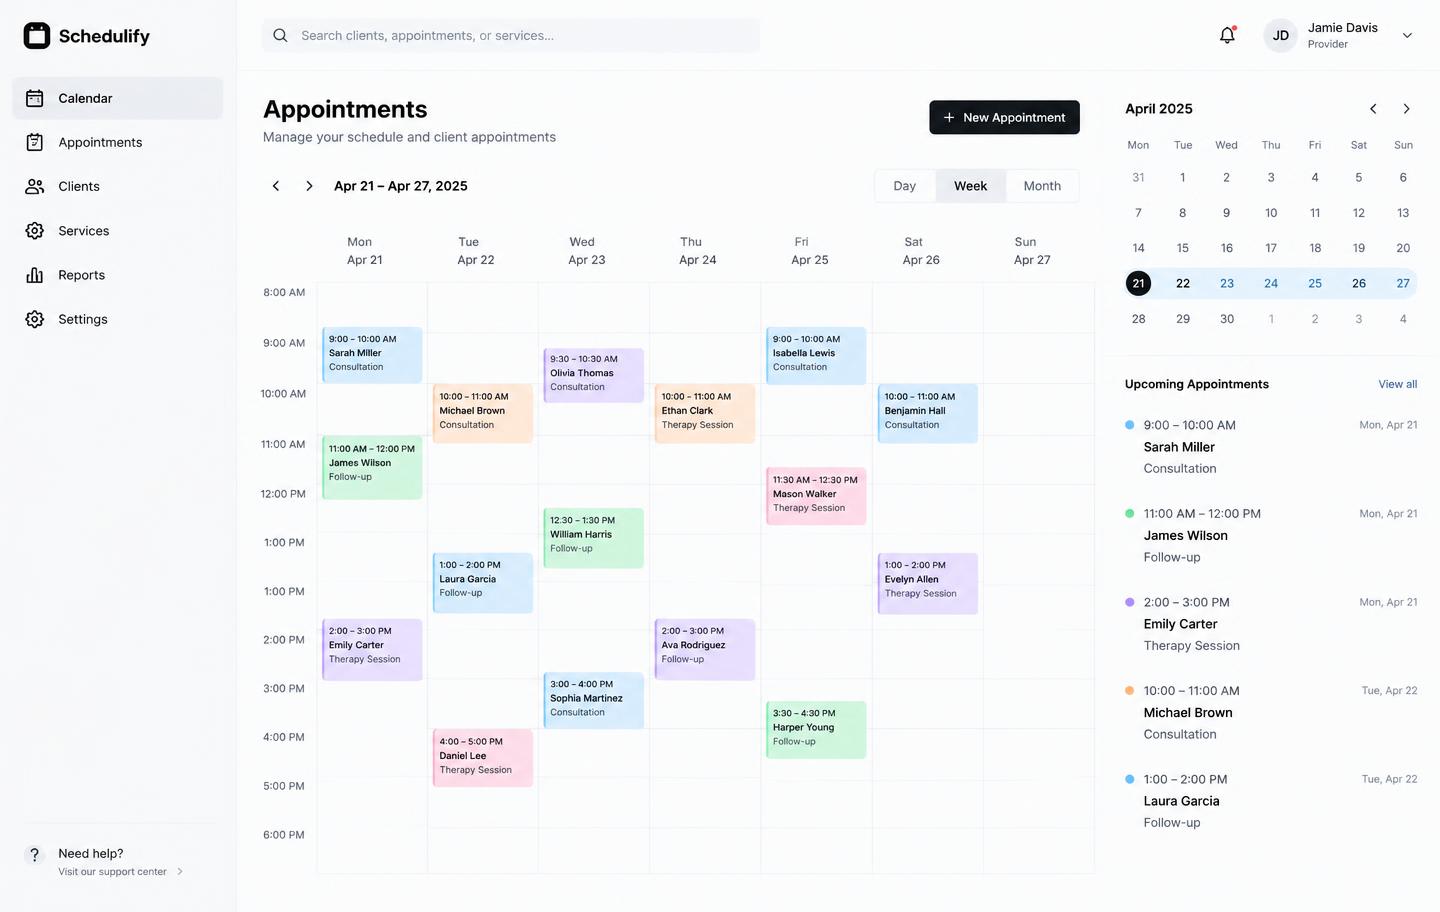Focus the search clients input field
The height and width of the screenshot is (912, 1440).
click(511, 35)
